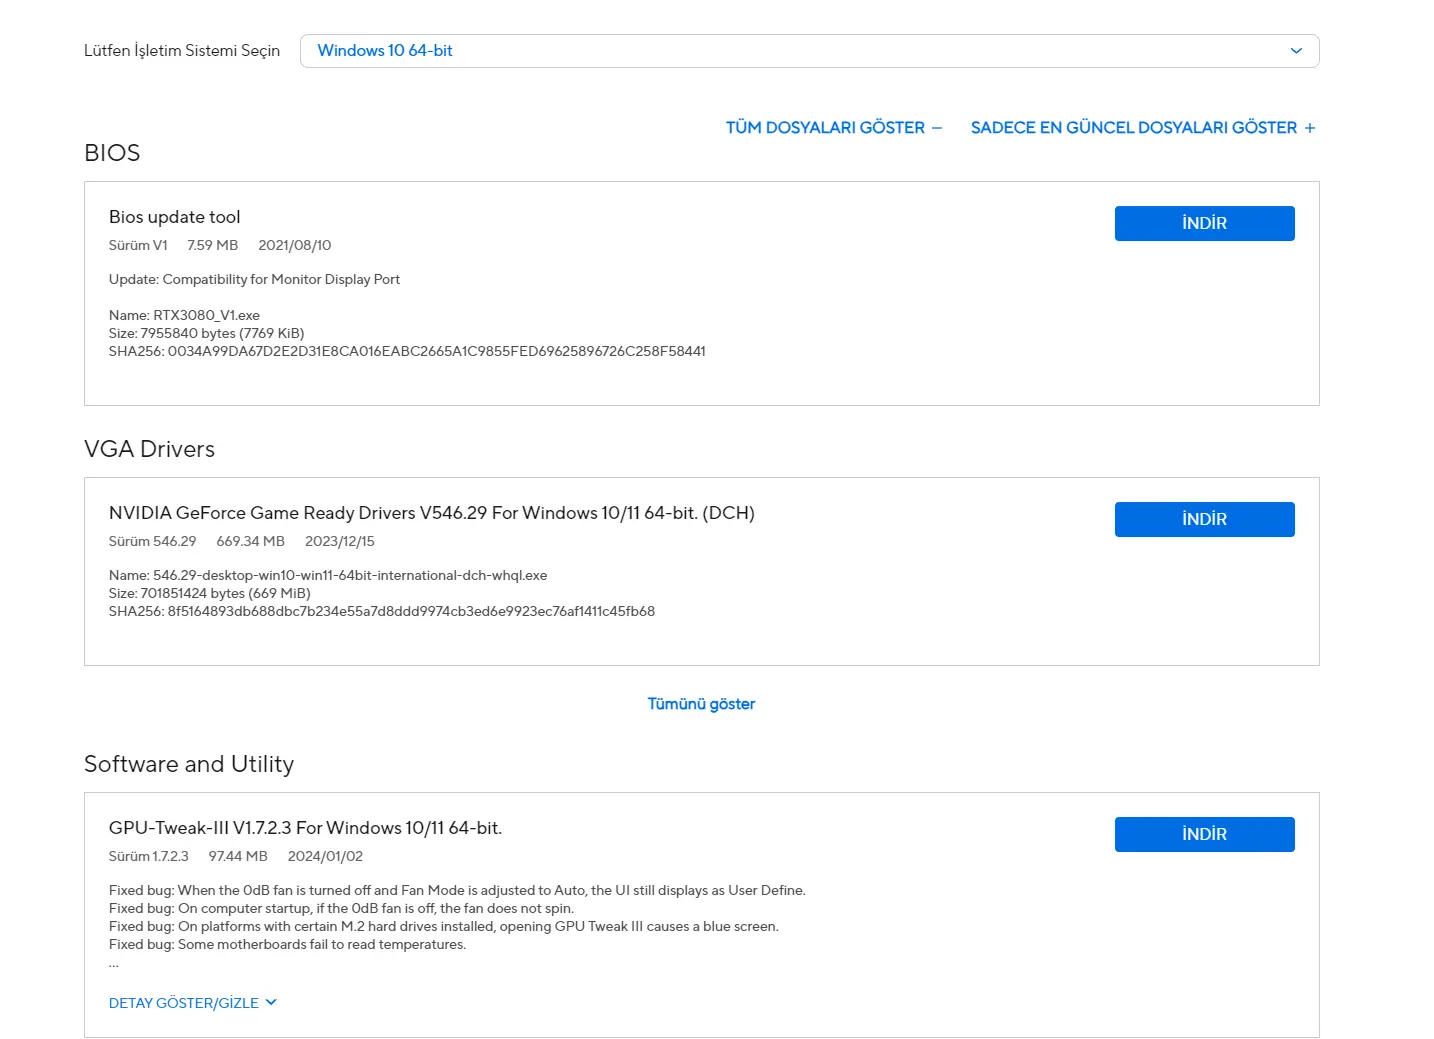Viewport: 1434px width, 1039px height.
Task: Download GPU-Tweak-III with its İNDİR button
Action: (1204, 834)
